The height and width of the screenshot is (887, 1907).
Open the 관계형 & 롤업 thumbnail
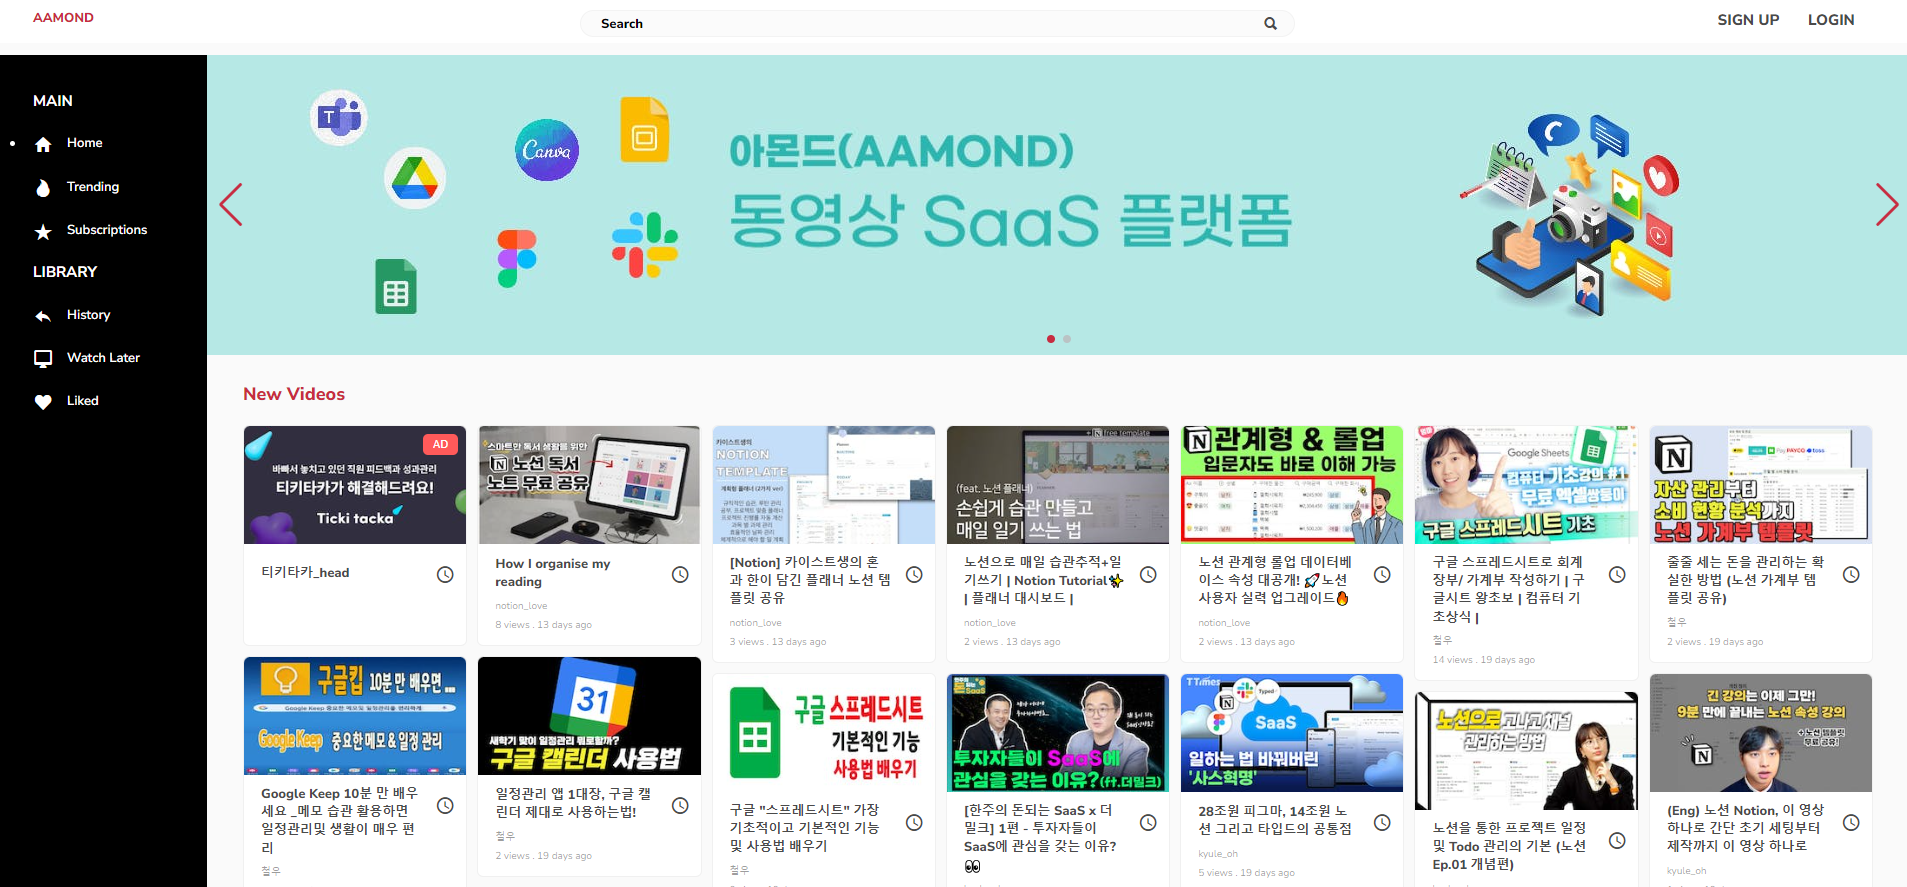coord(1292,485)
